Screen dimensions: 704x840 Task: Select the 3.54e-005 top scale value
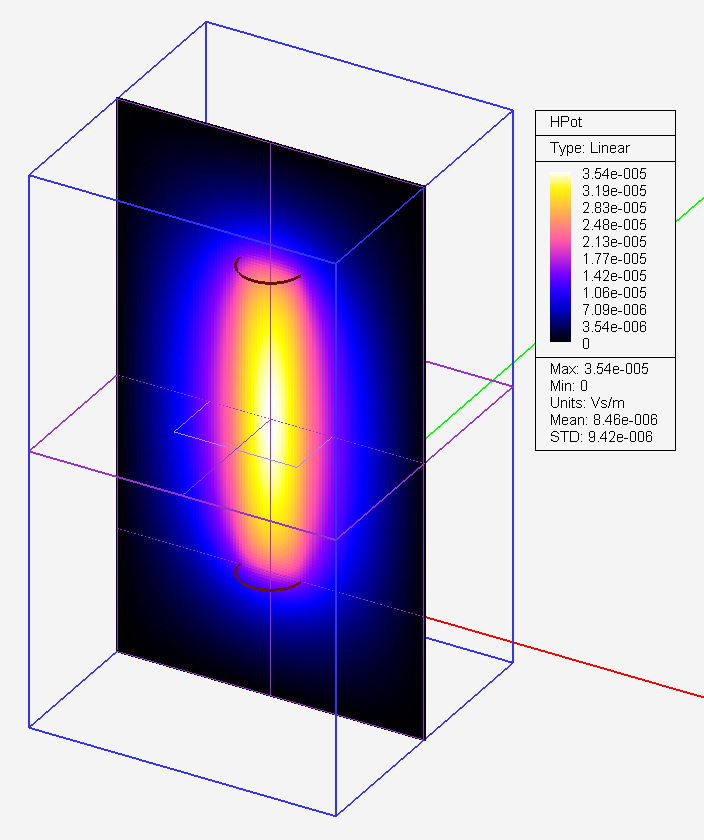(x=615, y=174)
